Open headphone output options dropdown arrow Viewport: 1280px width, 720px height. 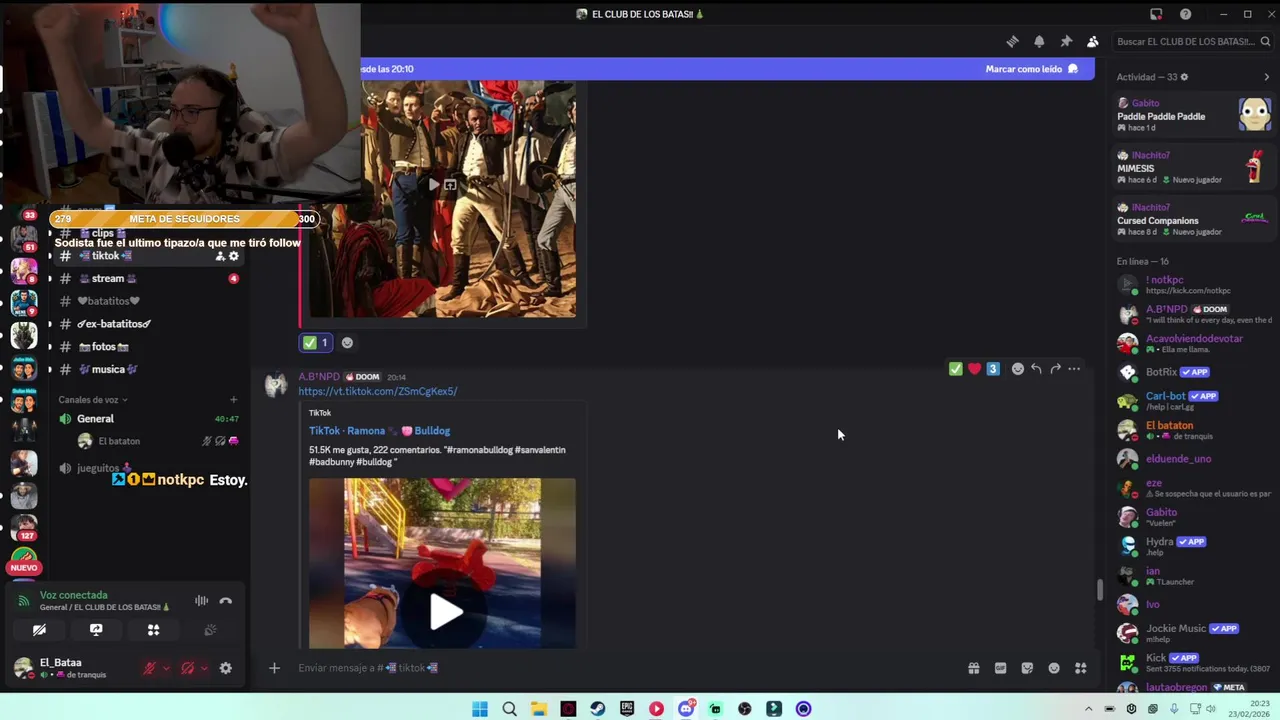point(204,668)
